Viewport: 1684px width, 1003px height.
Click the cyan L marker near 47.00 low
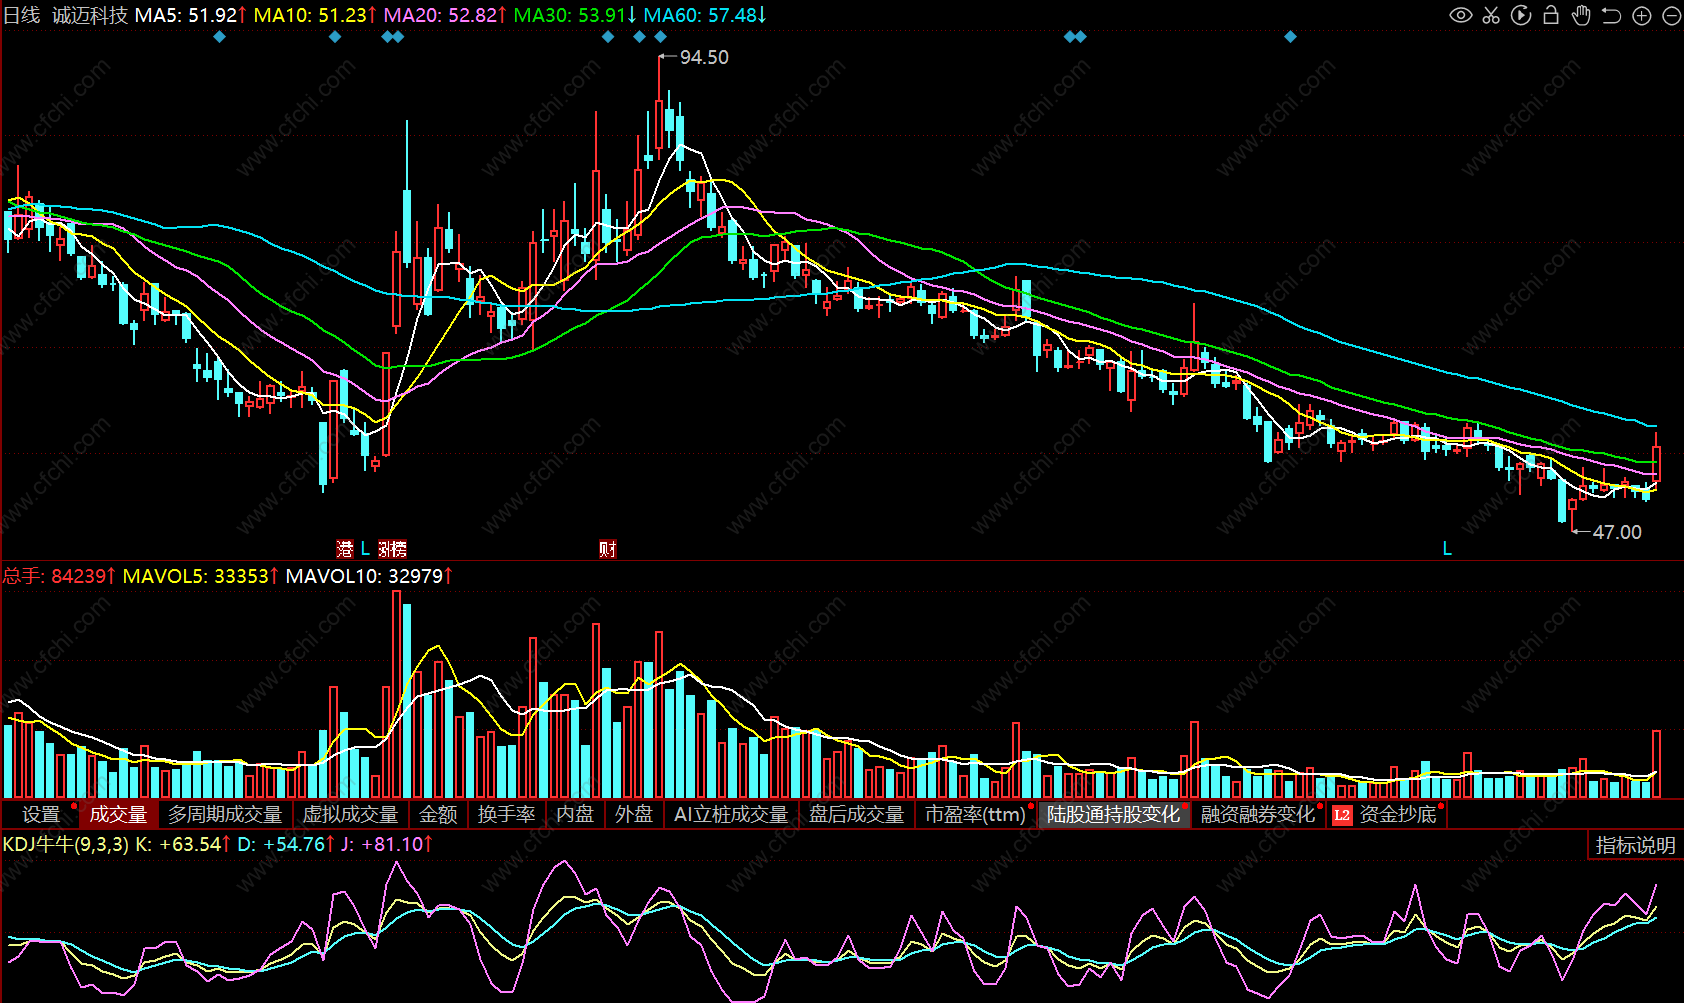(1447, 549)
